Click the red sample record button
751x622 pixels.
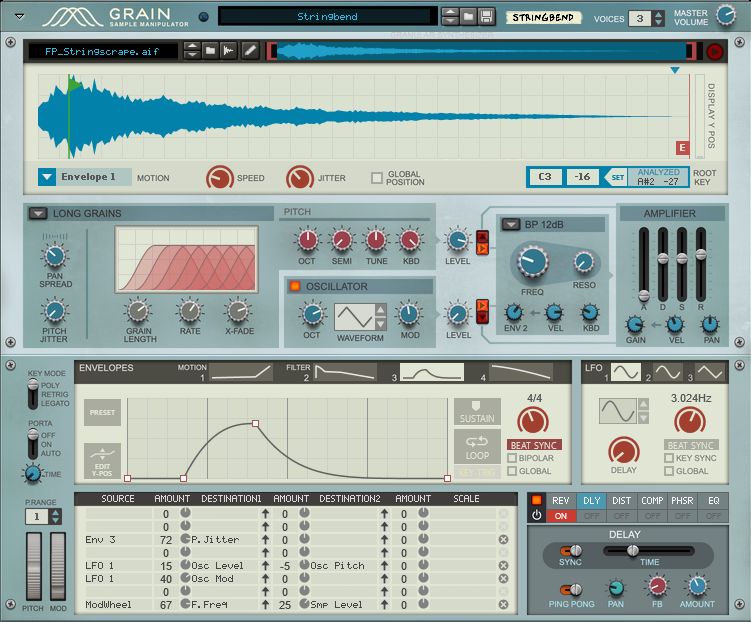[x=715, y=52]
